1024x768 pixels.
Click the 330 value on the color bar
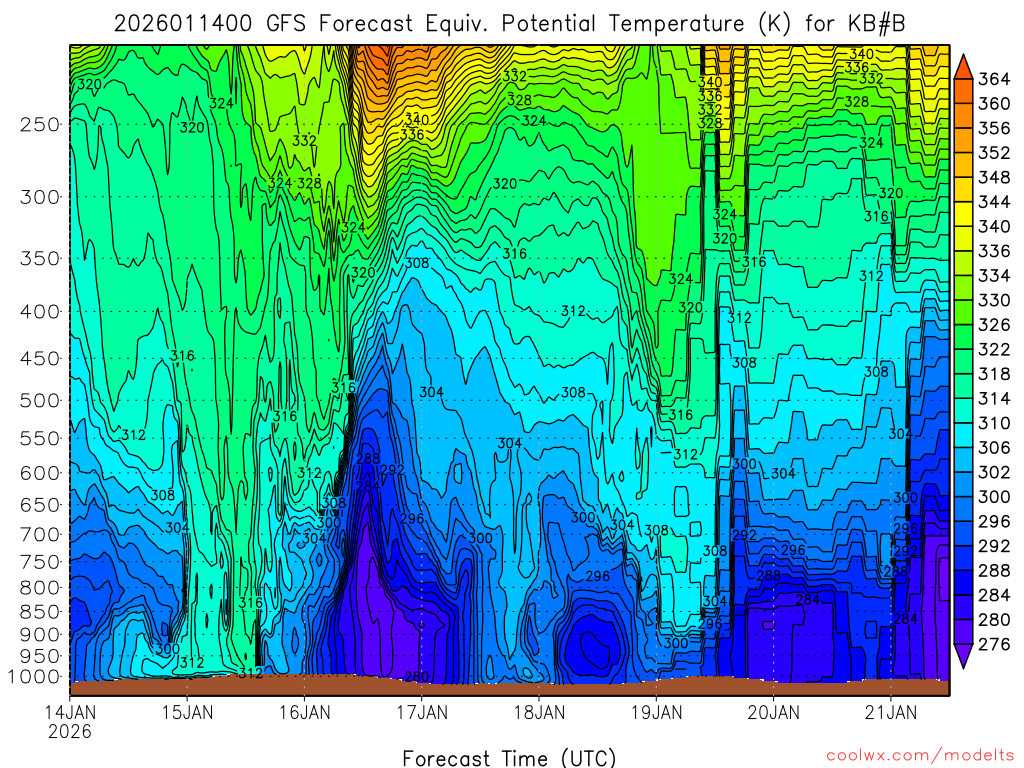click(x=994, y=300)
